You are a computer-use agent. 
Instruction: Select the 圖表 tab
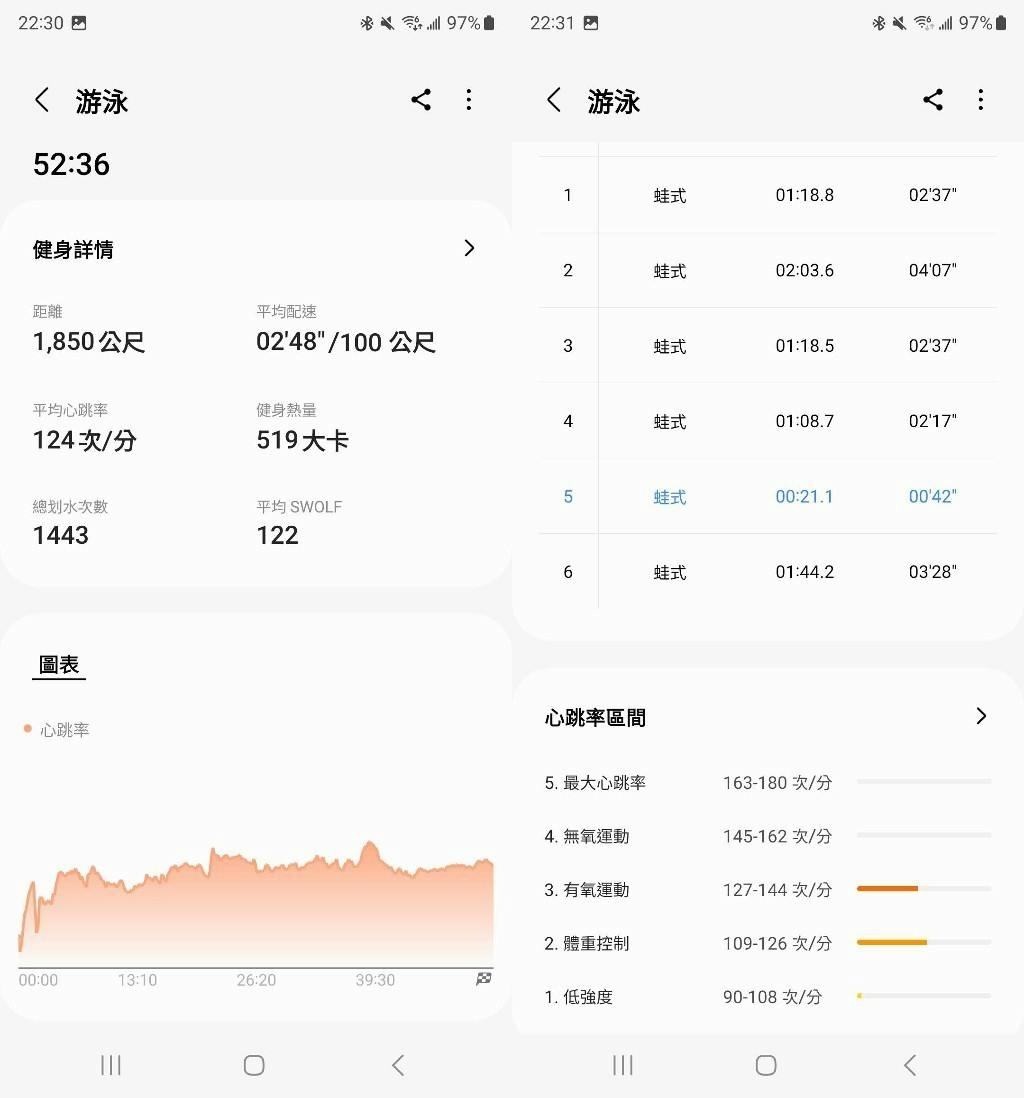pos(59,665)
